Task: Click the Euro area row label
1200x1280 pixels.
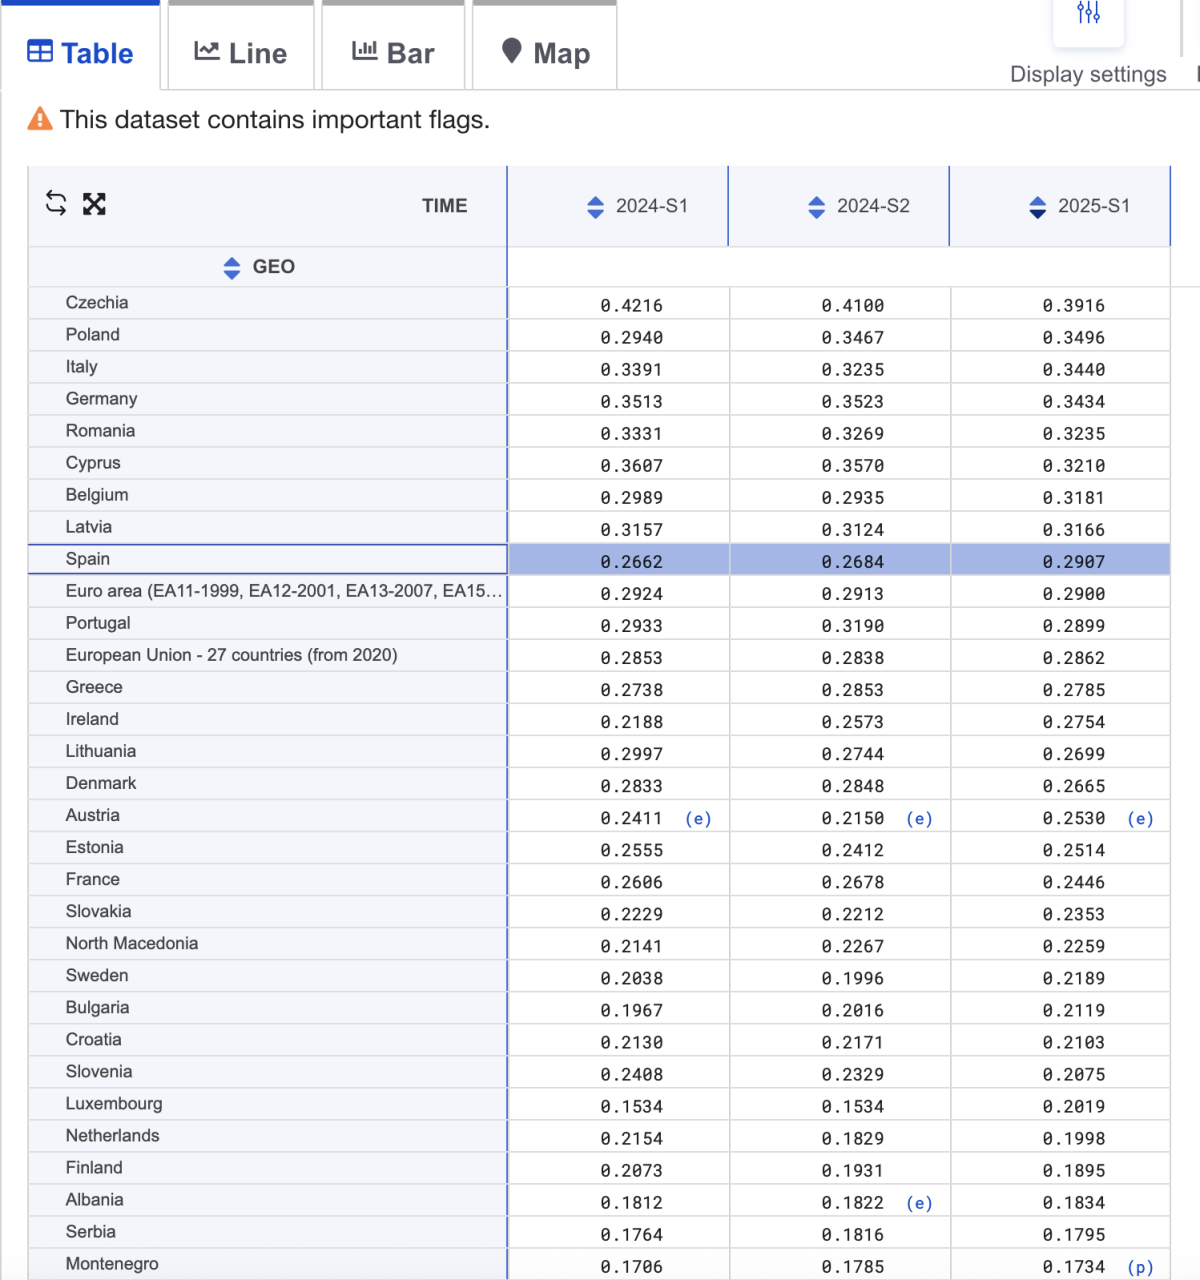Action: [283, 591]
